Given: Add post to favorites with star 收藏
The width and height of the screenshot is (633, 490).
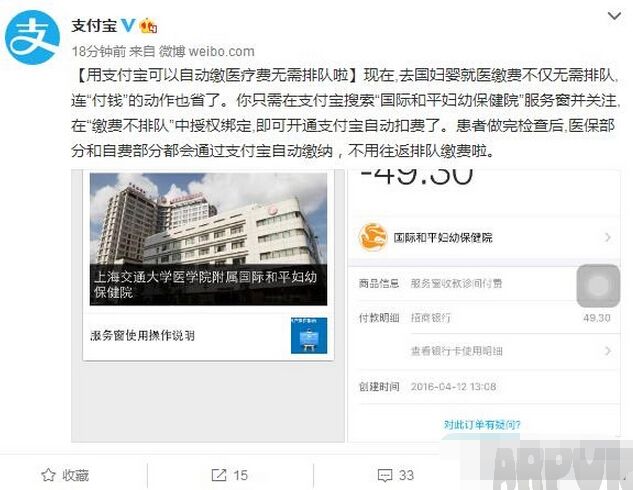Looking at the screenshot, I should (x=65, y=475).
